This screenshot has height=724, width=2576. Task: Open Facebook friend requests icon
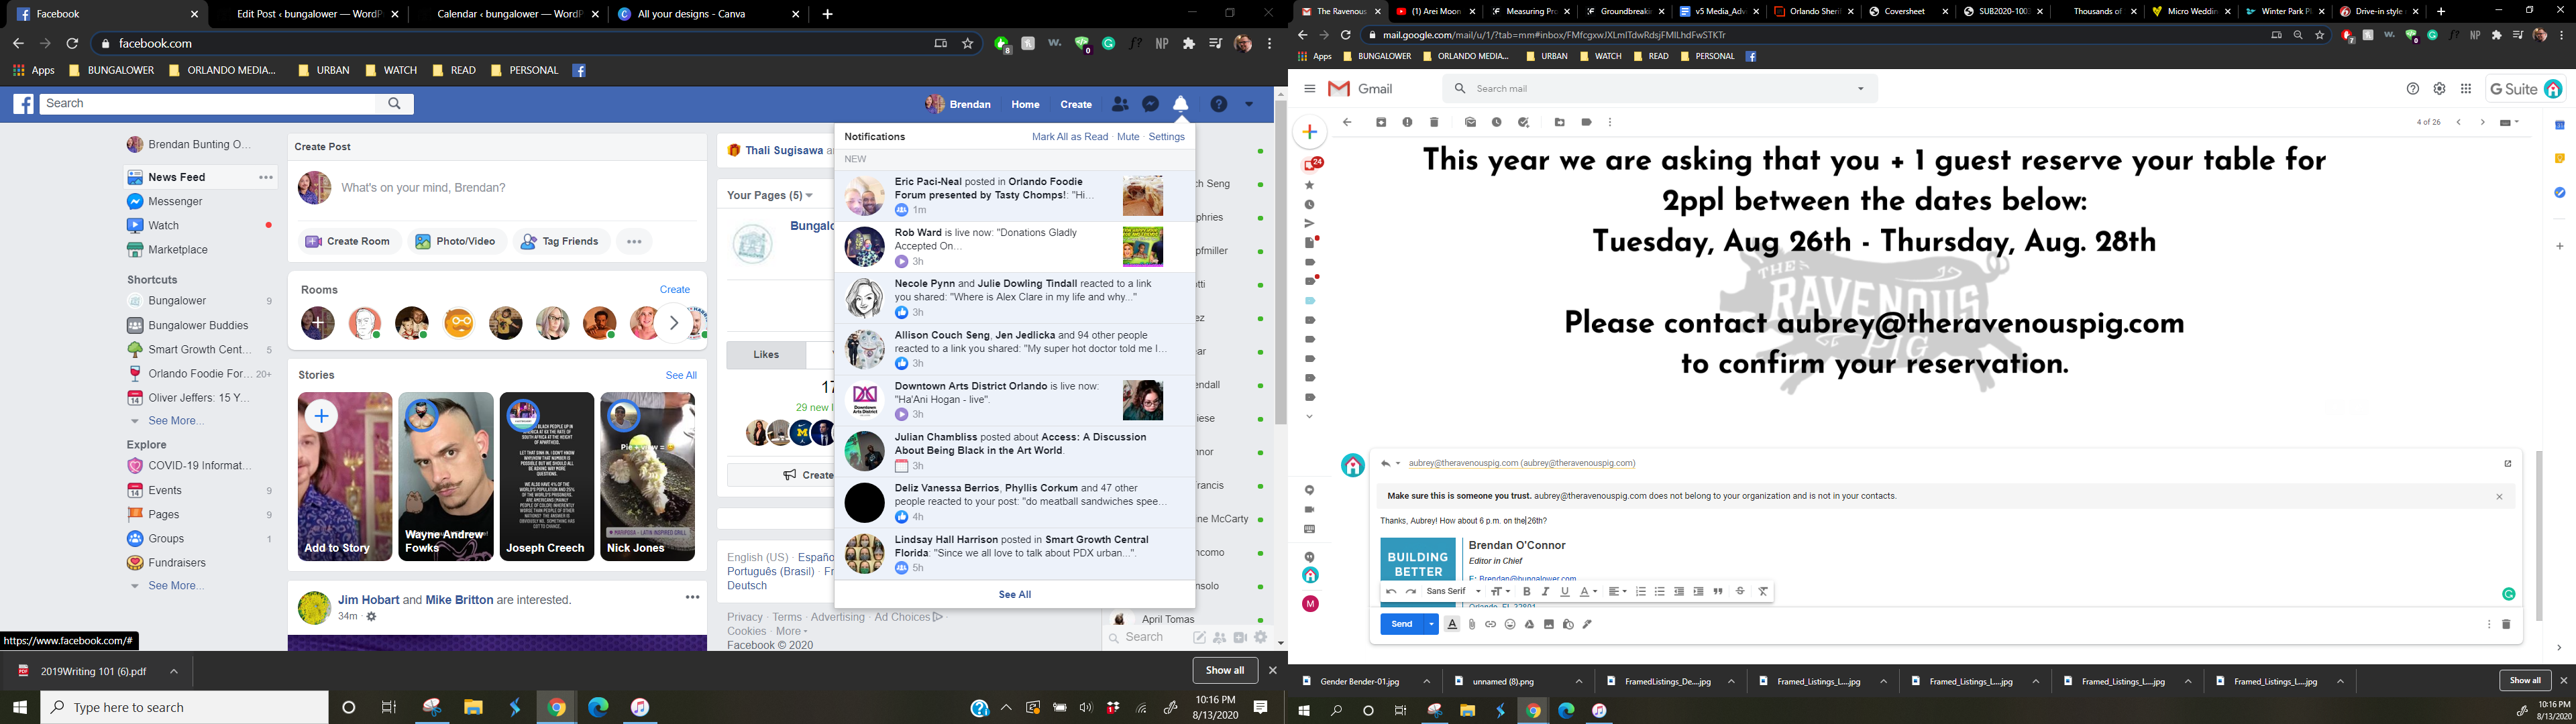point(1120,104)
